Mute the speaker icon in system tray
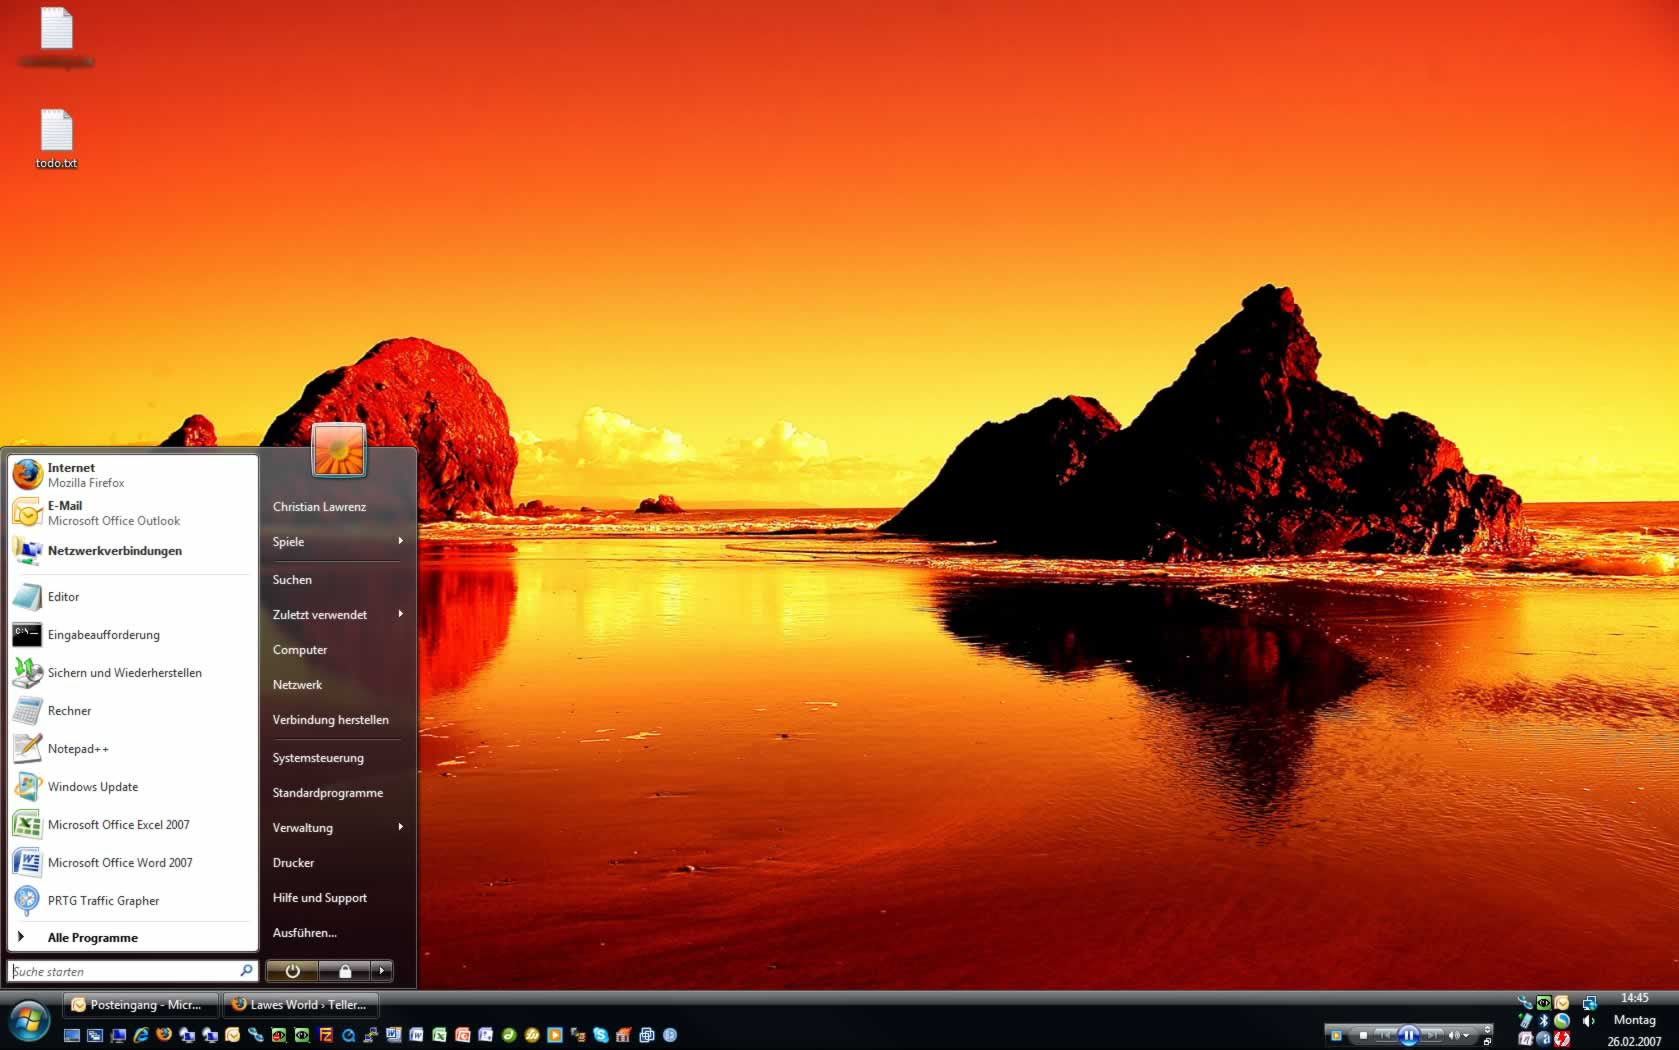1679x1050 pixels. tap(1589, 1021)
